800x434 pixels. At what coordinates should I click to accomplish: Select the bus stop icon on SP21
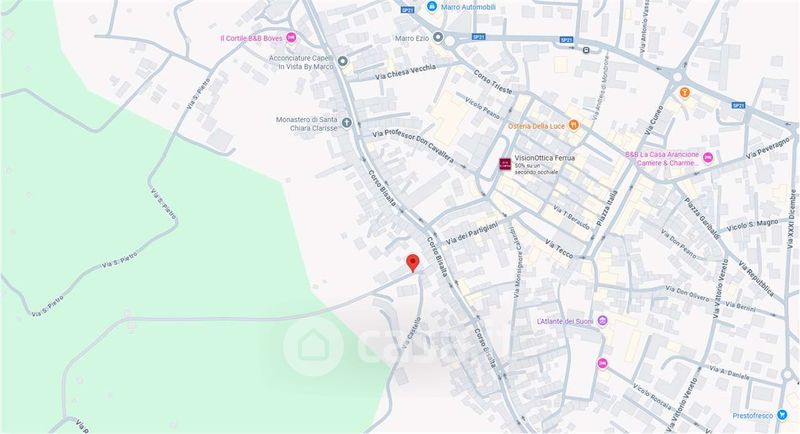pos(586,49)
